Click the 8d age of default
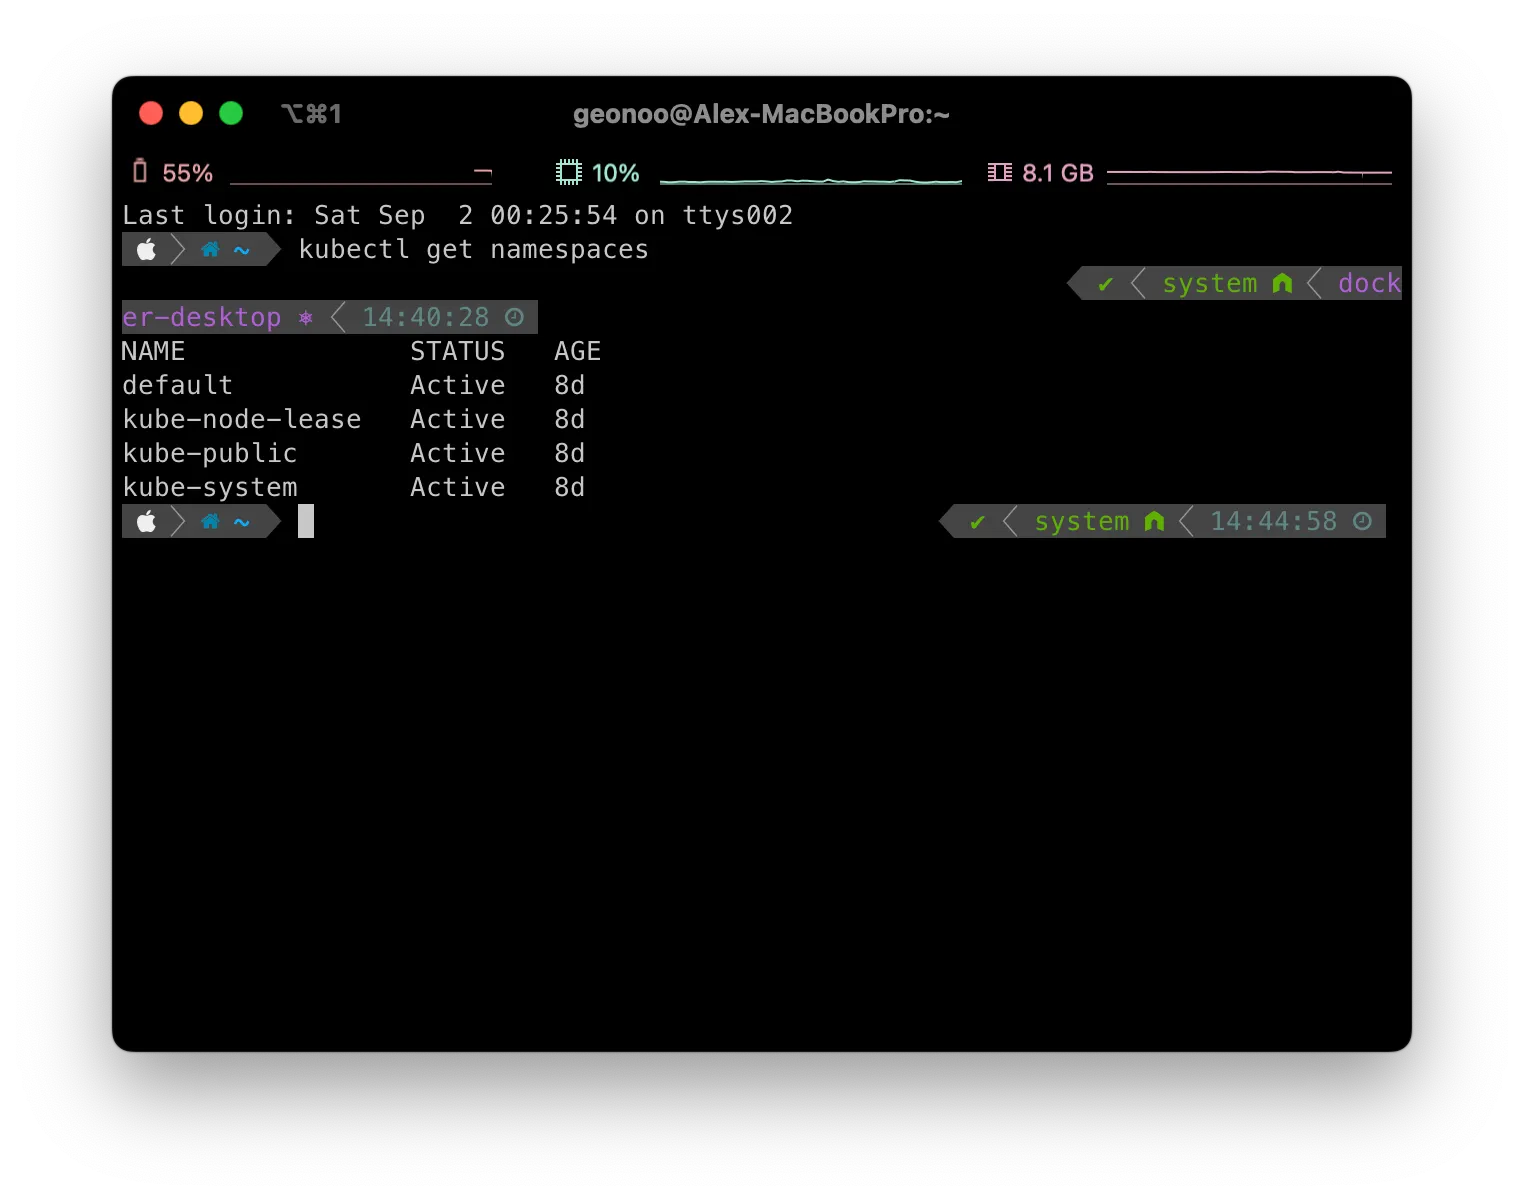The image size is (1524, 1200). click(x=569, y=385)
